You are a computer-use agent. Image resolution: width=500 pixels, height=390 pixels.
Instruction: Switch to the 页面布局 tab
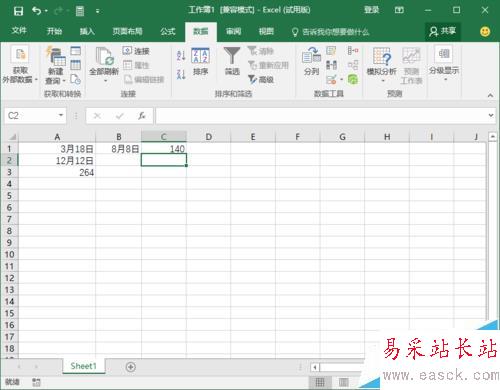127,31
